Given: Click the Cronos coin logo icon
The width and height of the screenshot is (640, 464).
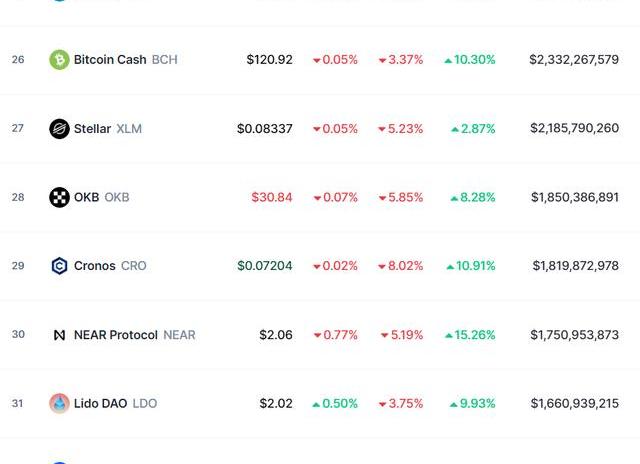Looking at the screenshot, I should pyautogui.click(x=59, y=266).
